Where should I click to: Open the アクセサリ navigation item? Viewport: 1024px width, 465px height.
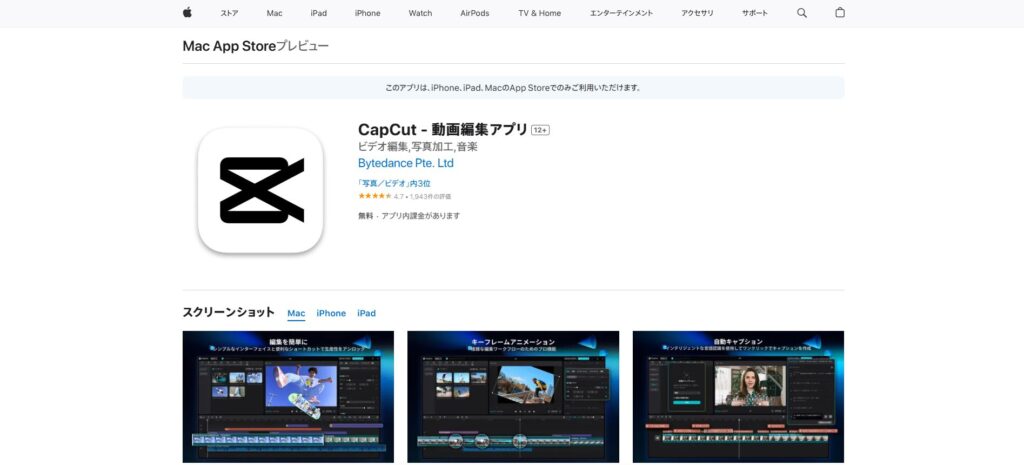point(697,13)
